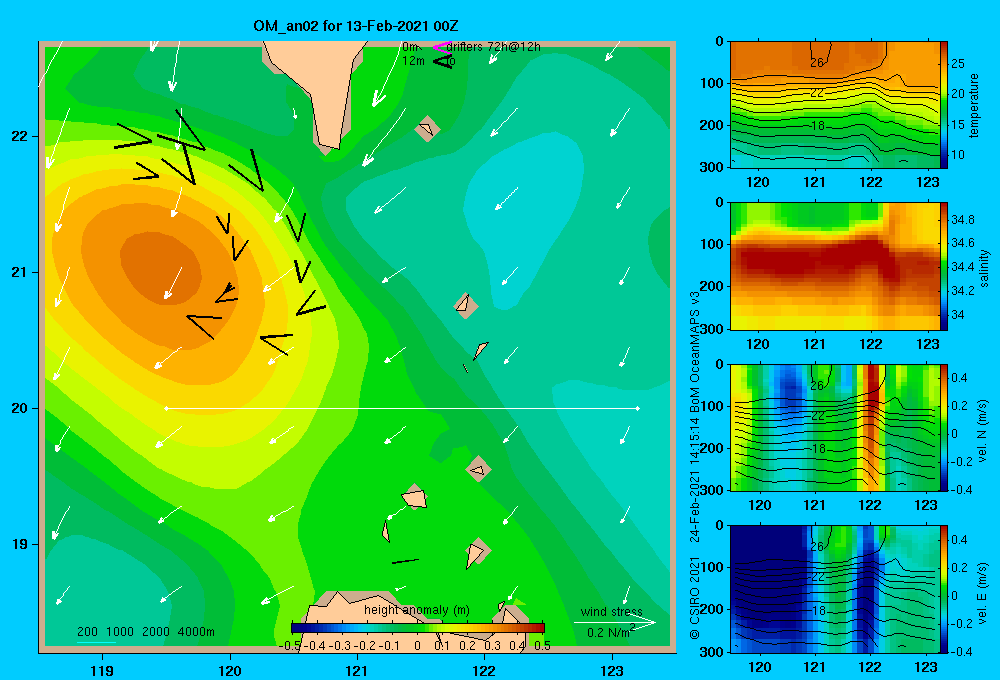Open the eastward velocity section panel
Image resolution: width=1000 pixels, height=680 pixels.
pos(835,589)
